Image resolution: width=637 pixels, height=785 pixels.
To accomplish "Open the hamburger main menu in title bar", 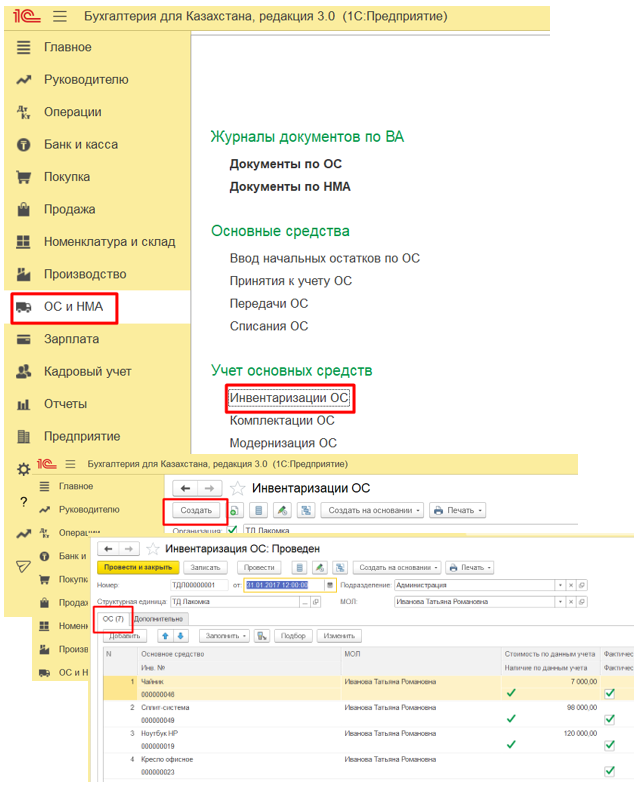I will coord(60,16).
